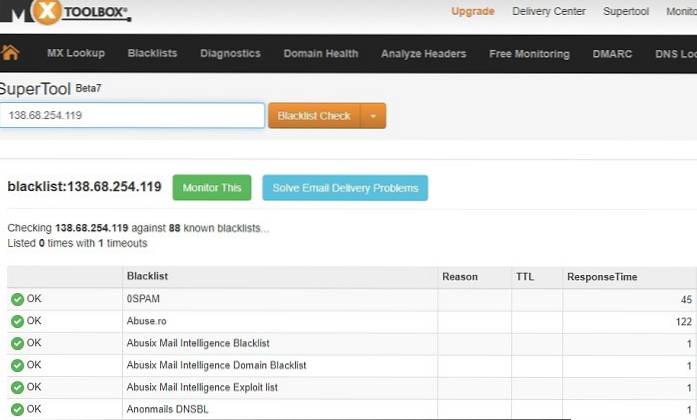Go to the Domain Health tab
The image size is (697, 420).
321,54
